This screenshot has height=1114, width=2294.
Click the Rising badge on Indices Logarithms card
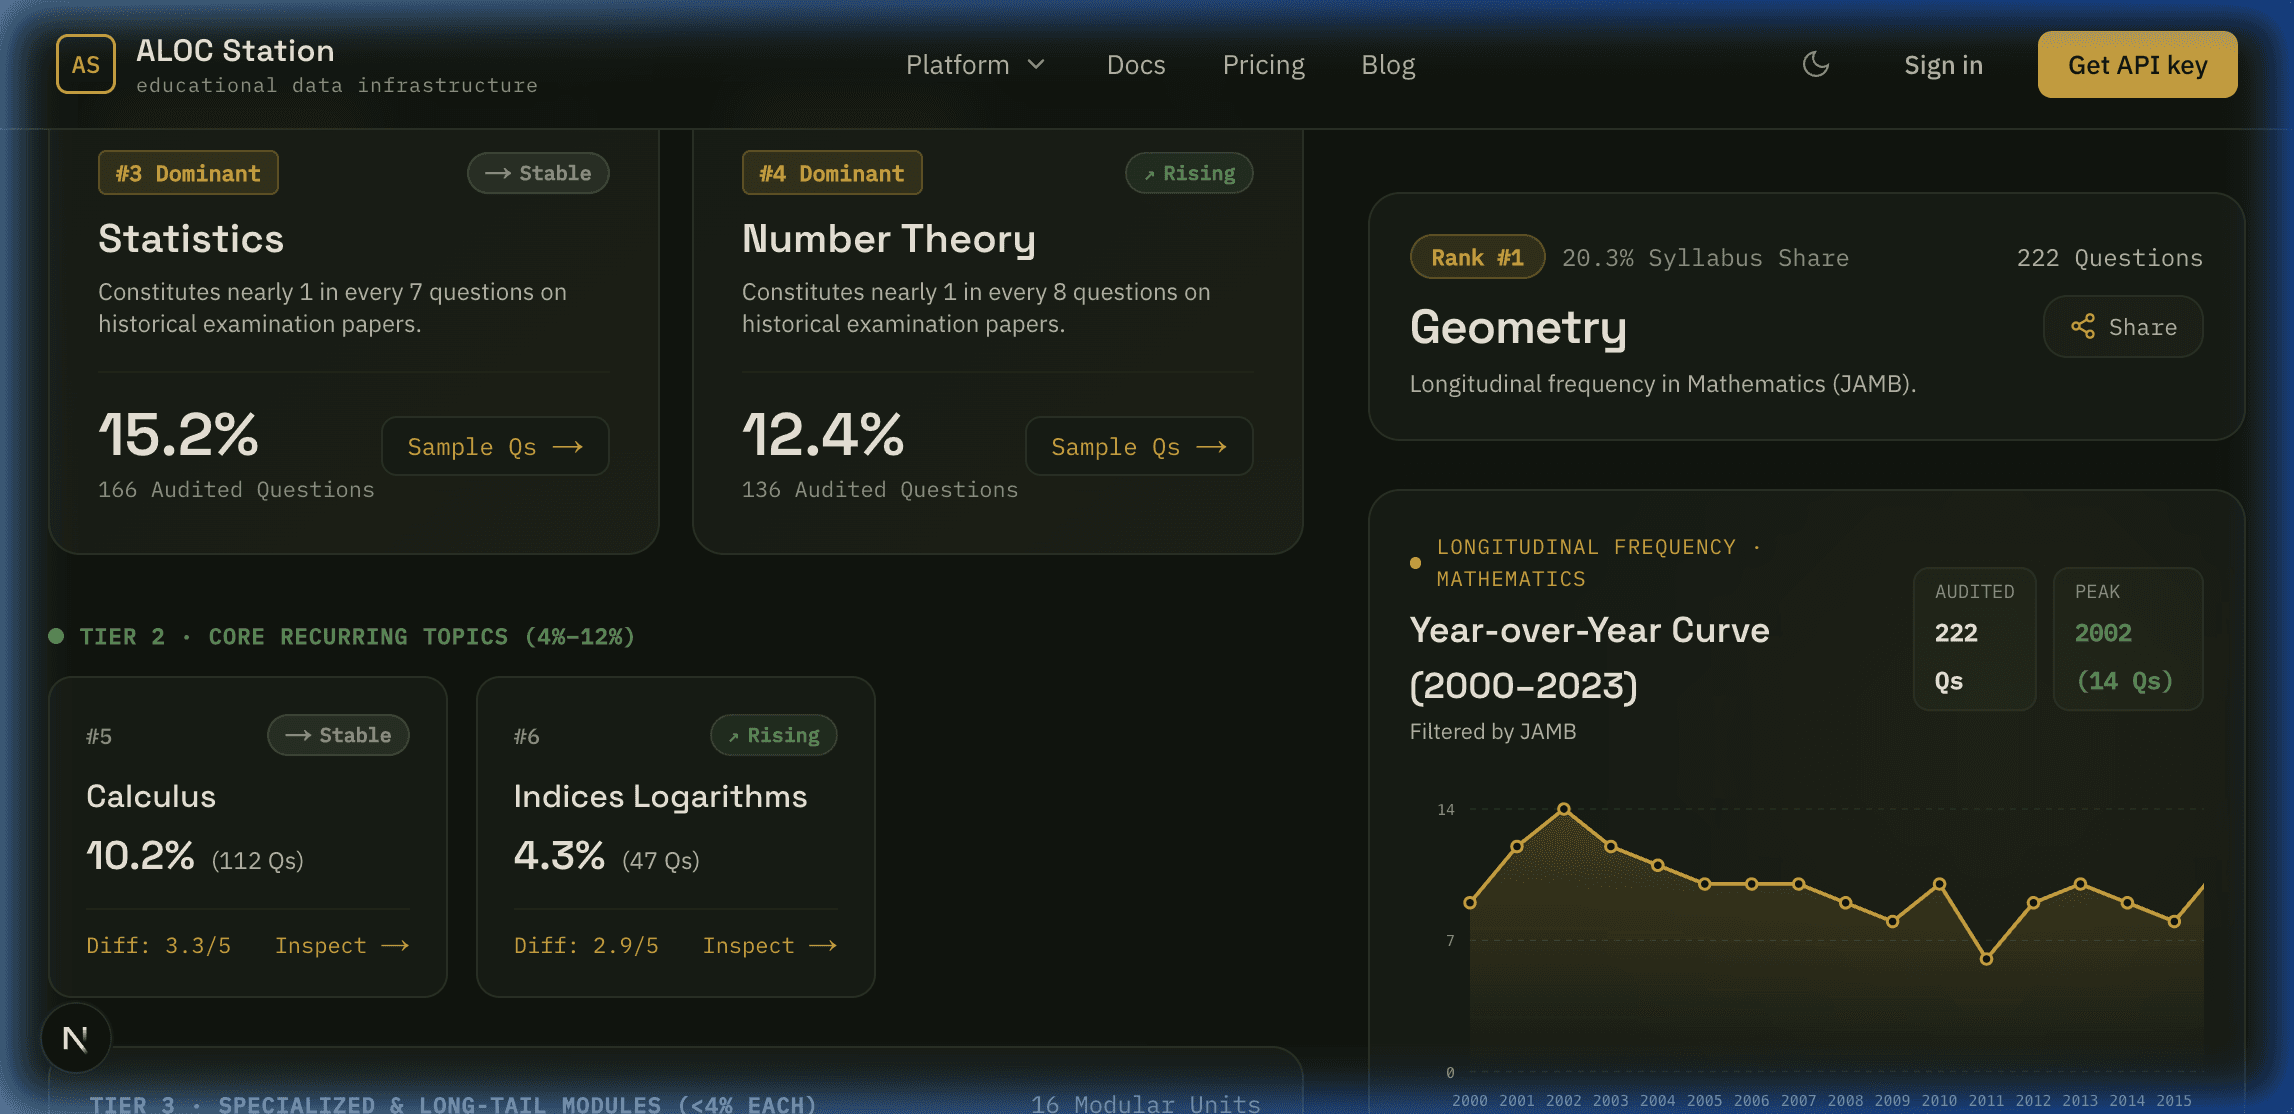pos(774,735)
